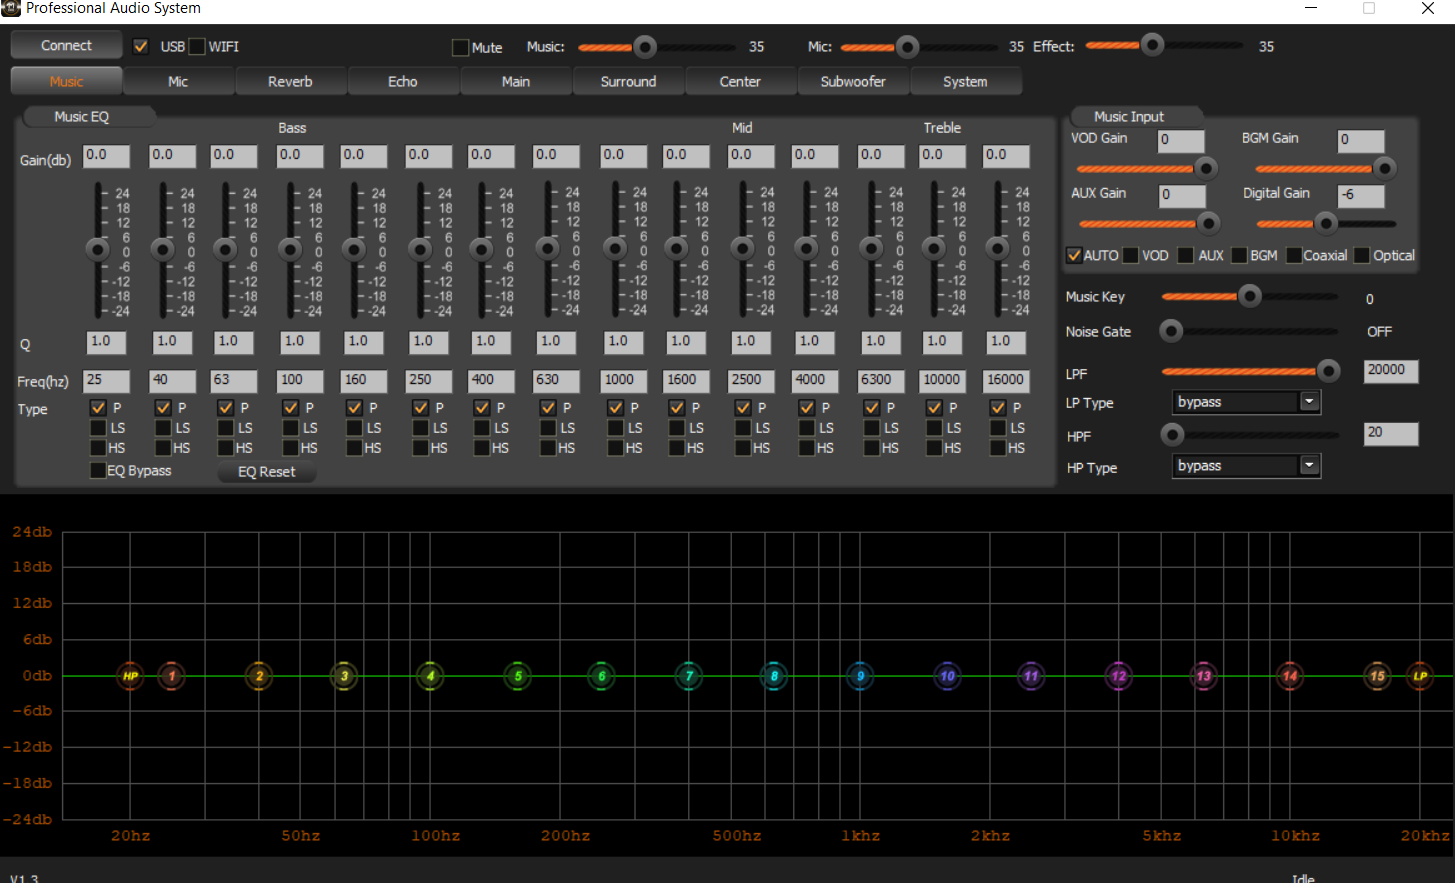Image resolution: width=1455 pixels, height=883 pixels.
Task: Check the Coaxial input checkbox
Action: pos(1293,255)
